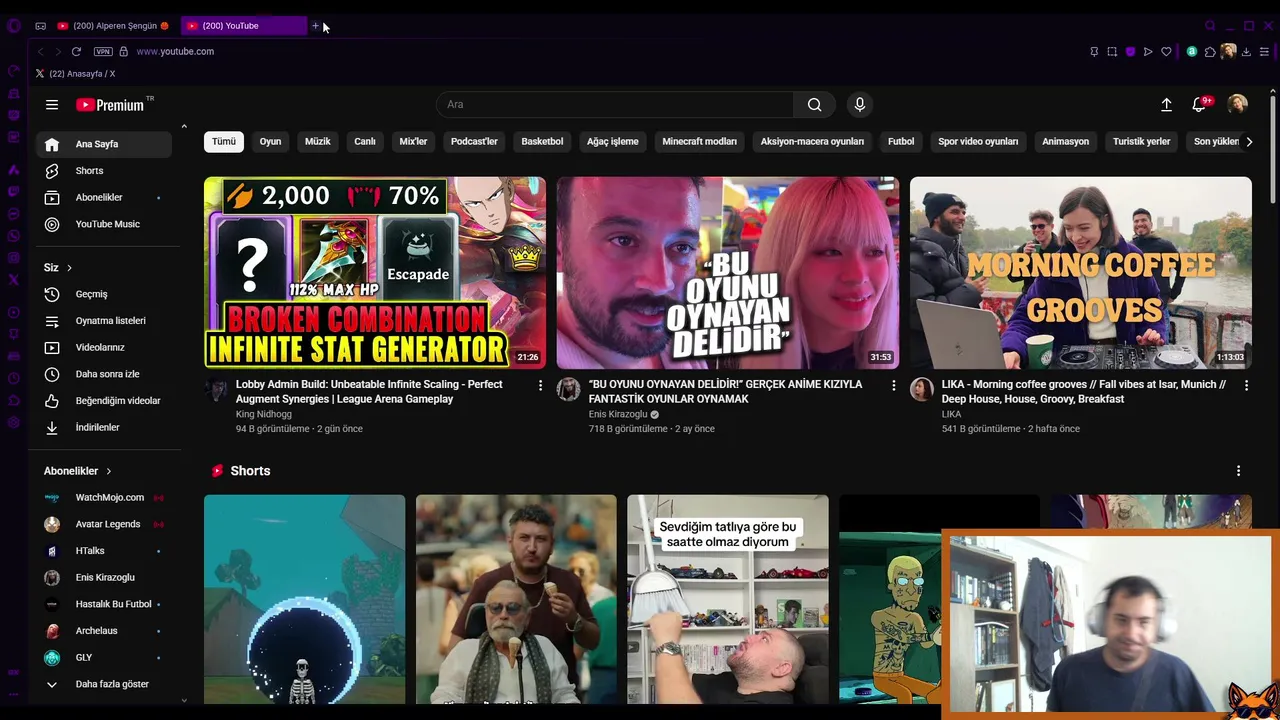Screen dimensions: 1280x720
Task: Open the YouTube account avatar menu
Action: [x=1238, y=104]
